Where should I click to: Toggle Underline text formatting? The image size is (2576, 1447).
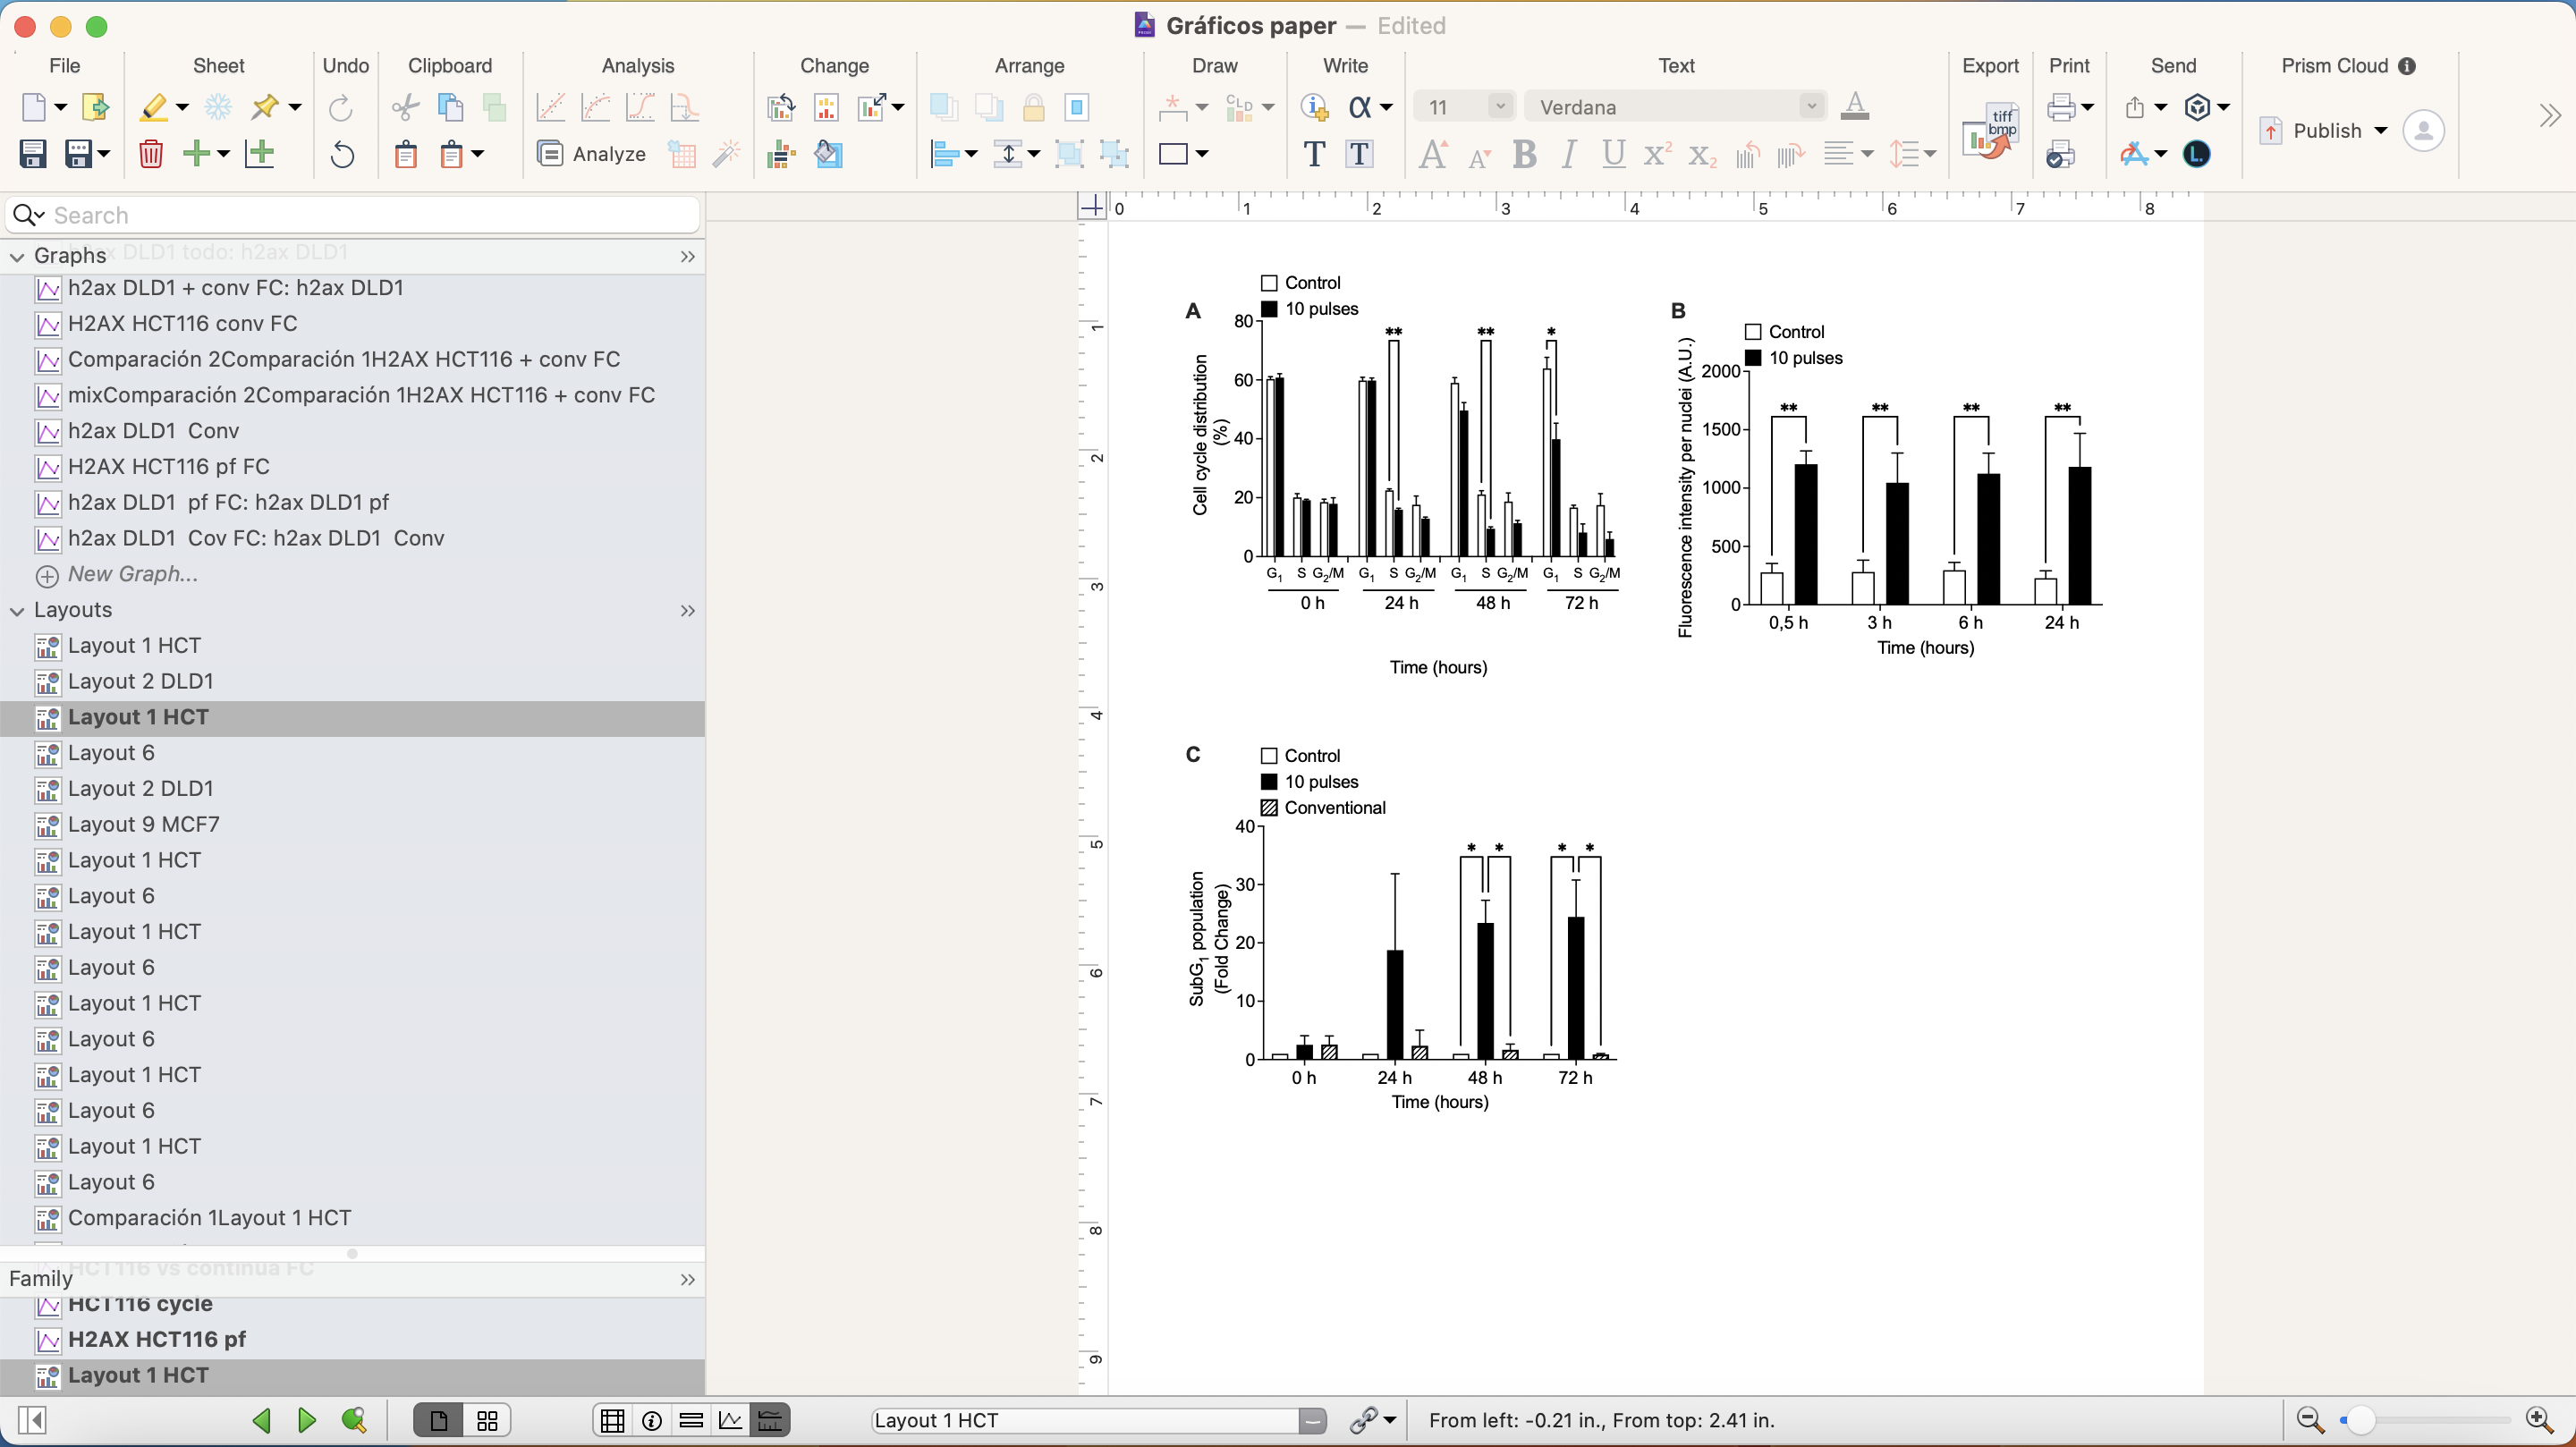tap(1613, 154)
